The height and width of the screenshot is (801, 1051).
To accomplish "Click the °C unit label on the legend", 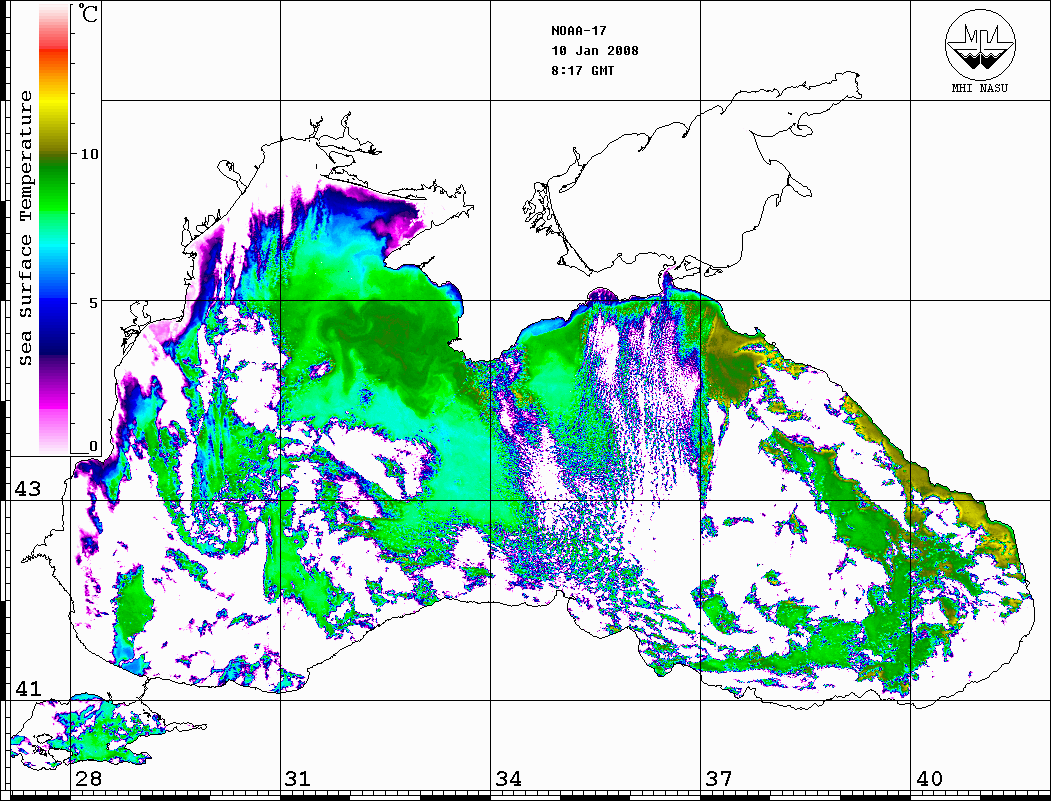I will (88, 13).
